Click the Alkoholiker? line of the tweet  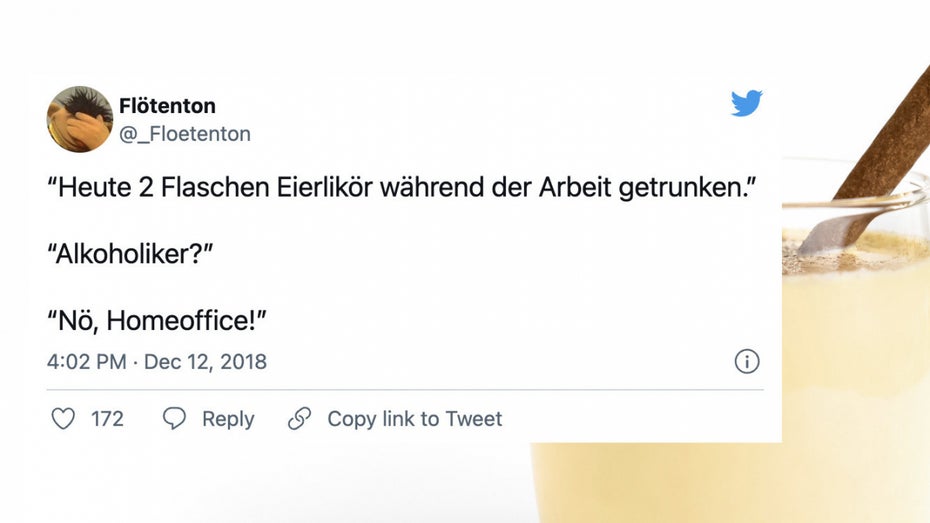coord(130,255)
